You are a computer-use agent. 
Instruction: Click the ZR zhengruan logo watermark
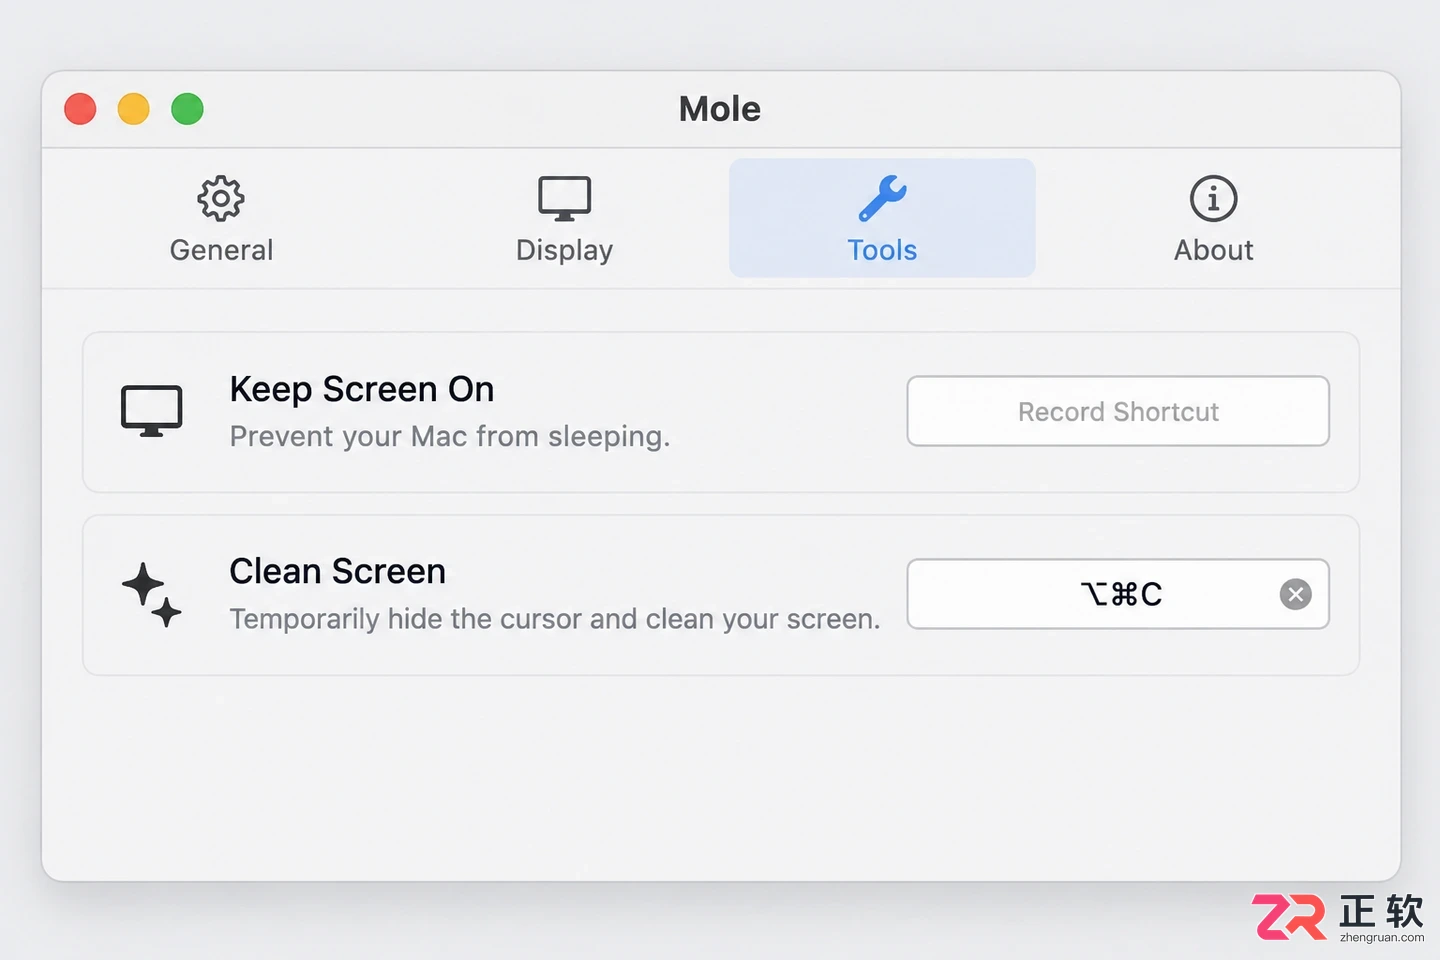pyautogui.click(x=1338, y=917)
